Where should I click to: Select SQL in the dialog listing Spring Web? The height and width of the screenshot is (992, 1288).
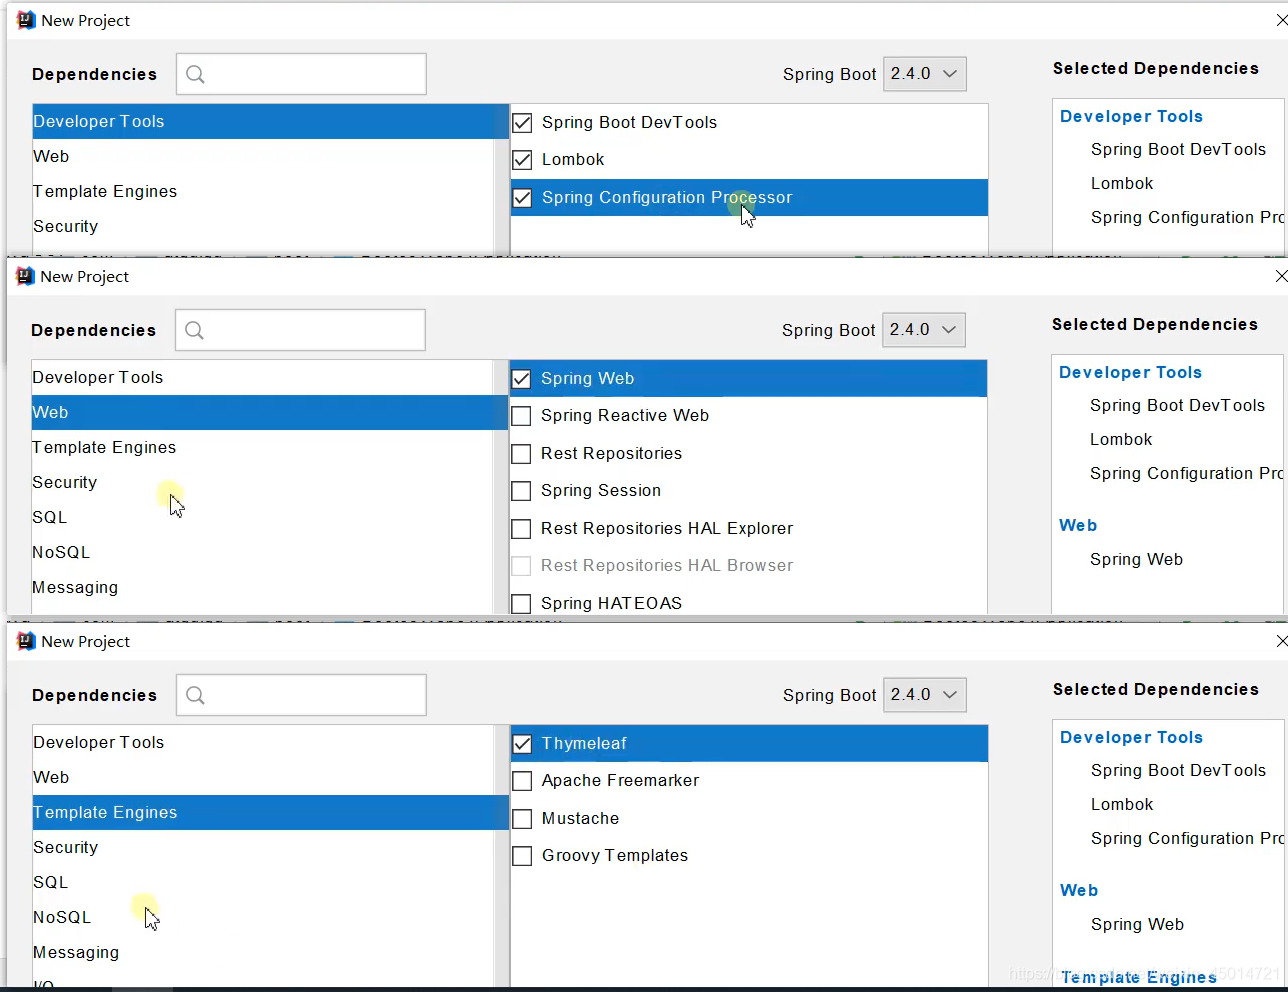click(263, 517)
